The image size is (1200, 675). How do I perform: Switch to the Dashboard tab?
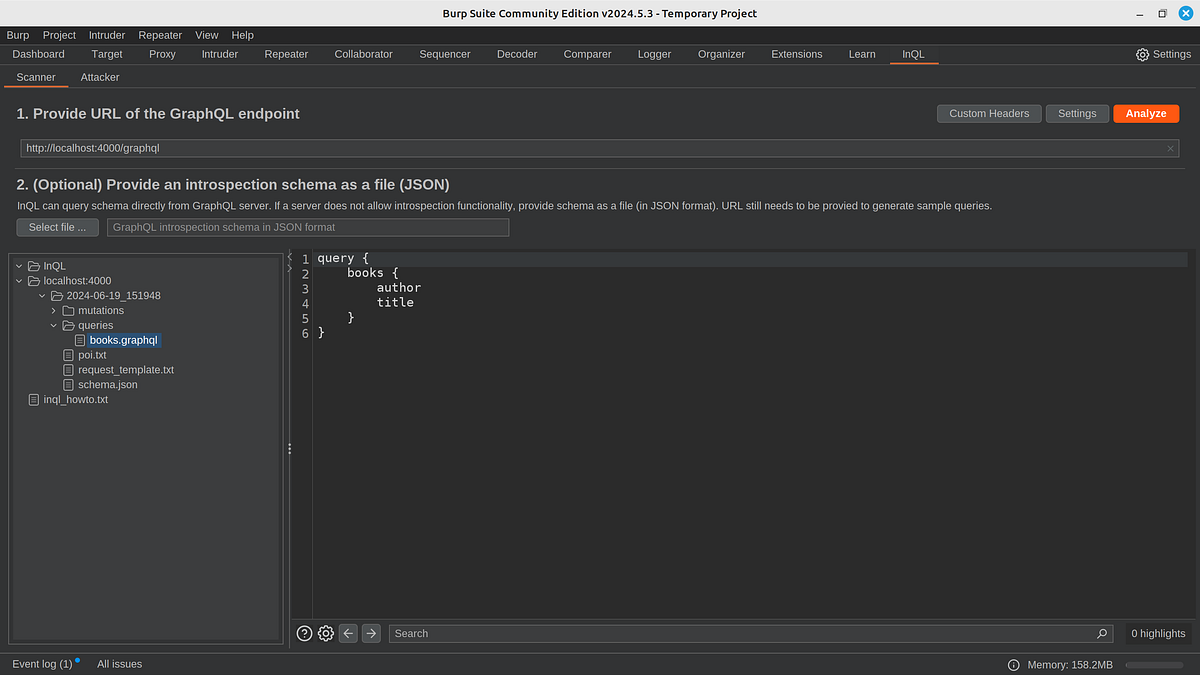(x=38, y=54)
